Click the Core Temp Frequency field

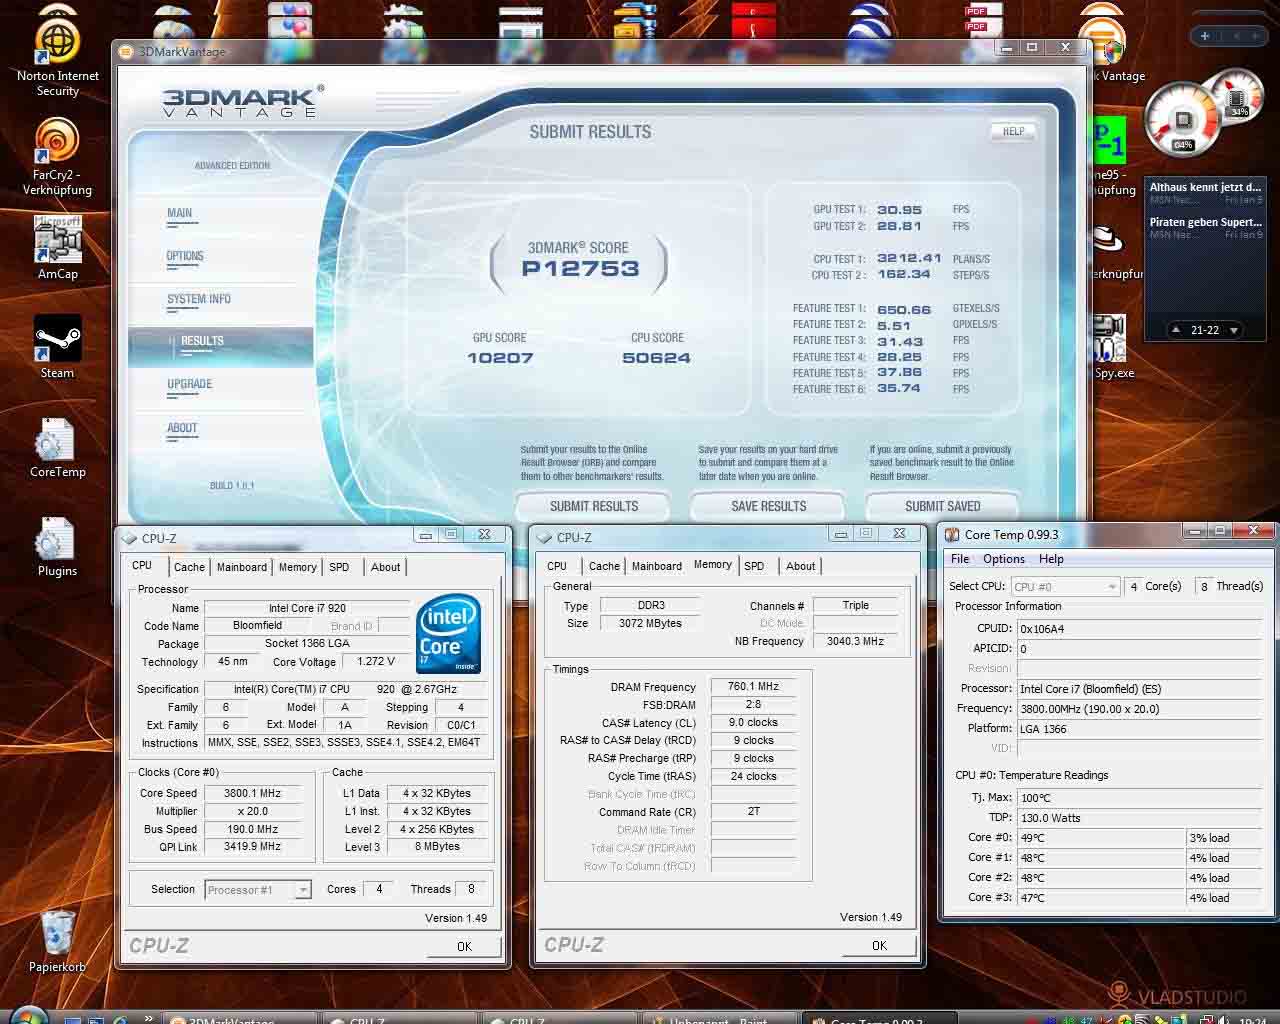pyautogui.click(x=1140, y=709)
